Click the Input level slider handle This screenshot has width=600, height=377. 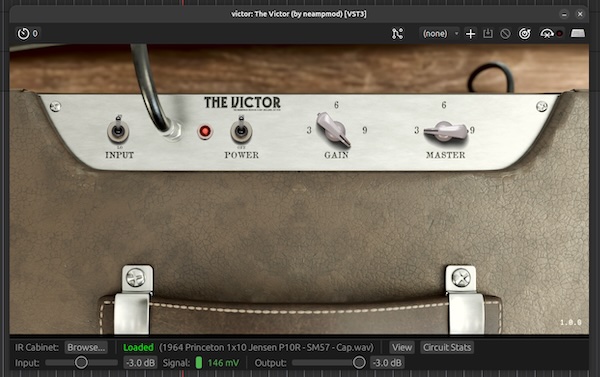[x=81, y=362]
